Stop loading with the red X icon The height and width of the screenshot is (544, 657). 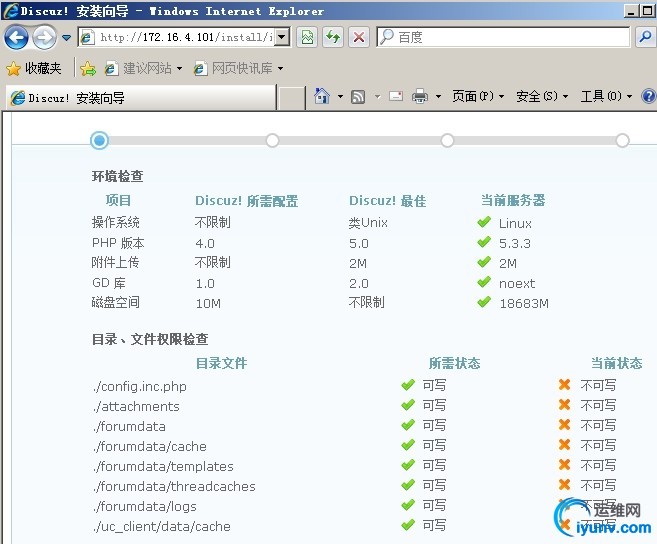click(x=359, y=37)
